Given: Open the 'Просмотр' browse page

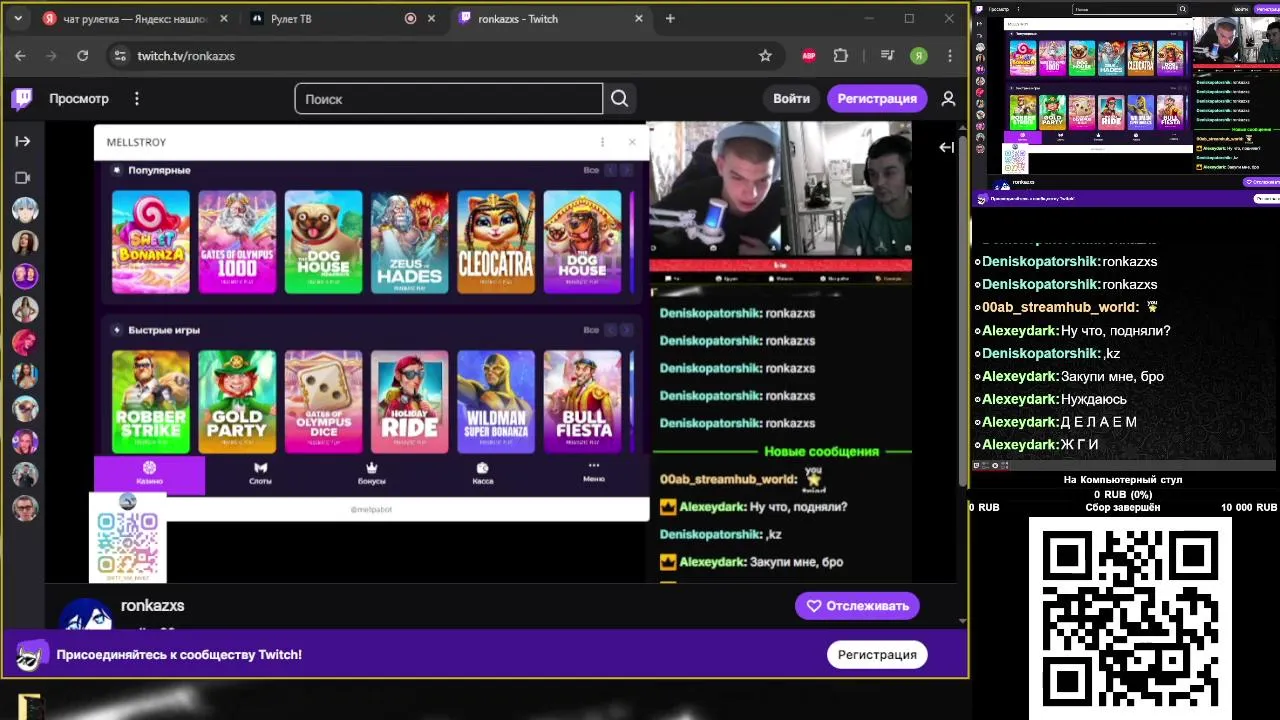Looking at the screenshot, I should click(x=79, y=98).
